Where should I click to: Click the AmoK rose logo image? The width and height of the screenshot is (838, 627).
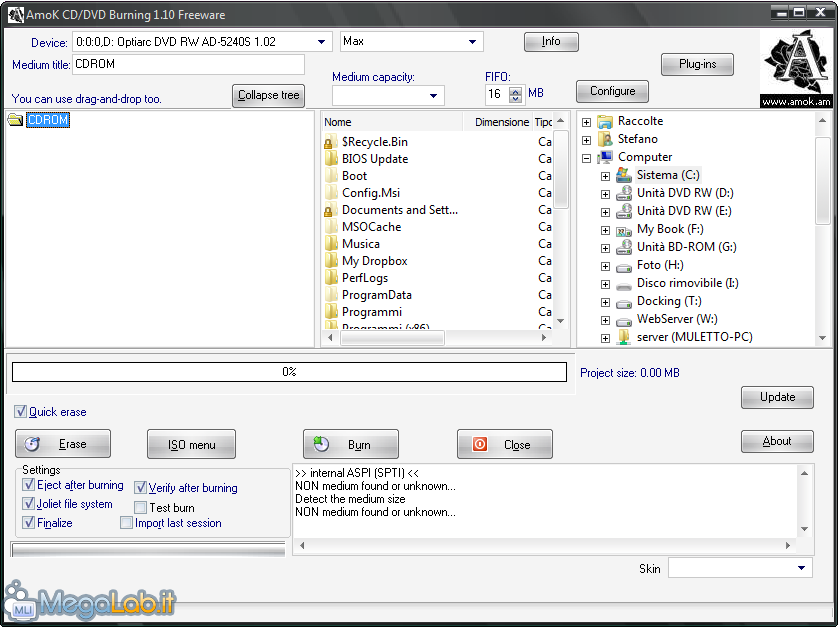point(796,68)
